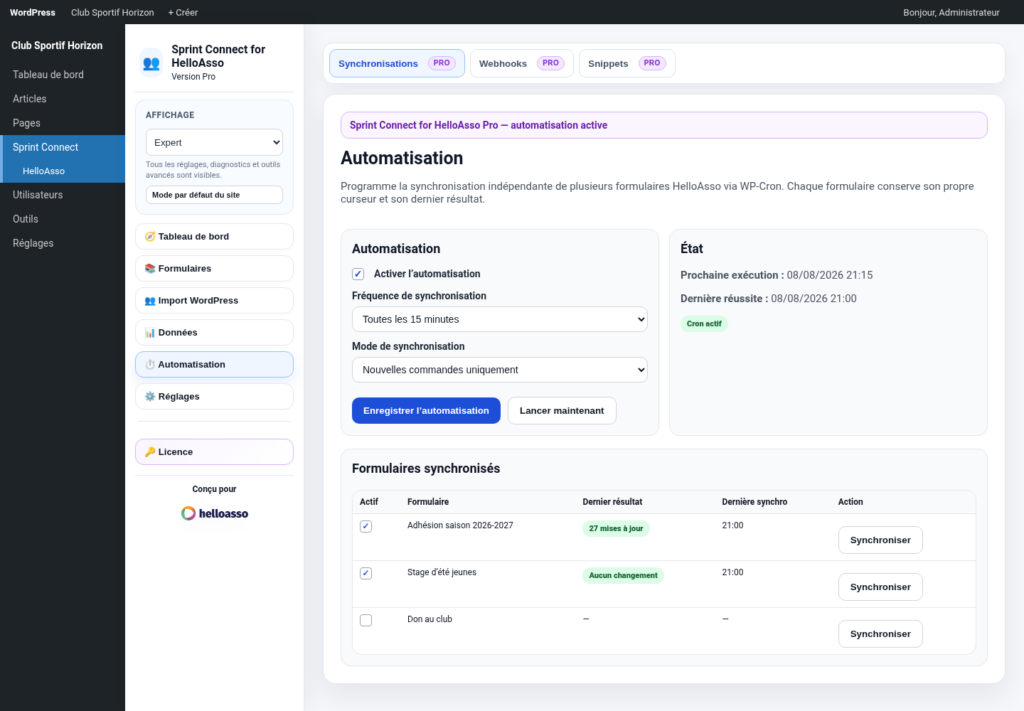The image size is (1024, 711).
Task: Click the key icon beside Licence
Action: (150, 452)
